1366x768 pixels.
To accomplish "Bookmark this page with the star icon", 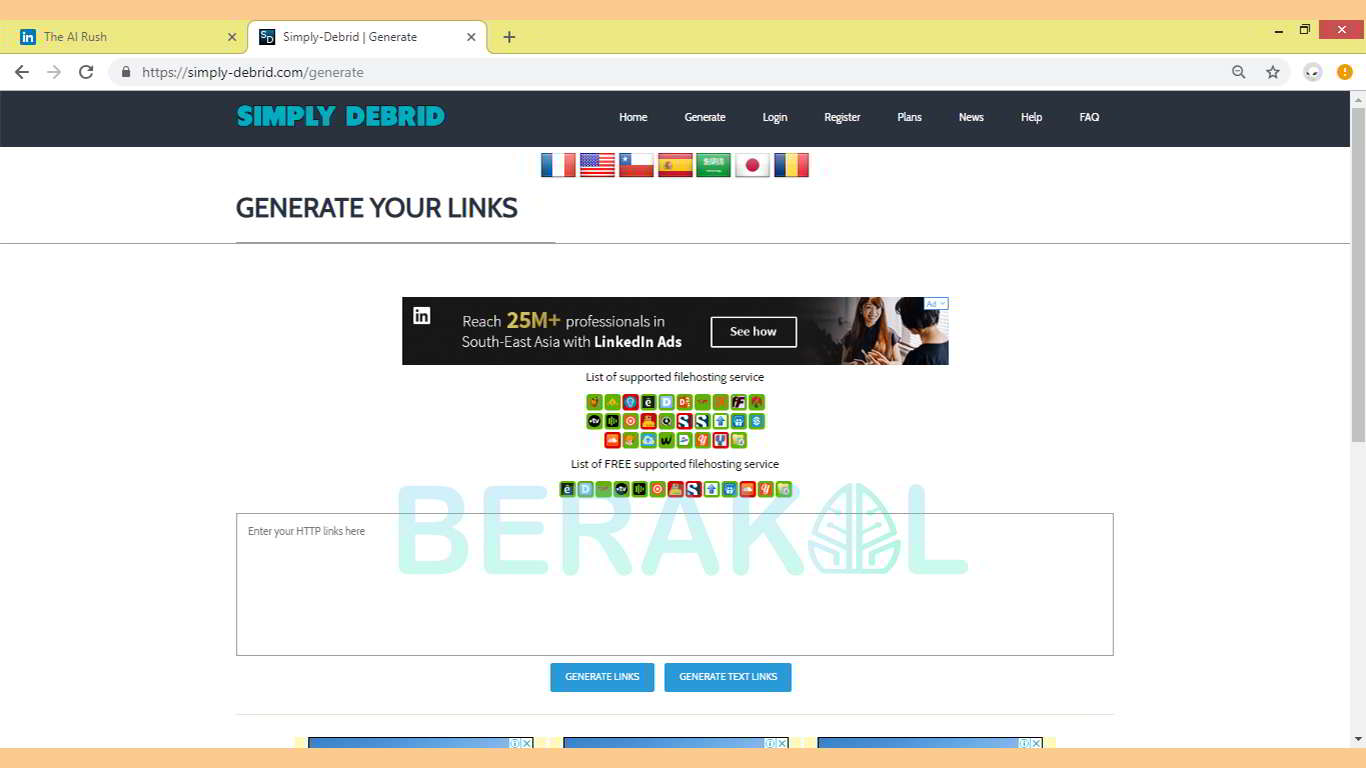I will pos(1273,72).
